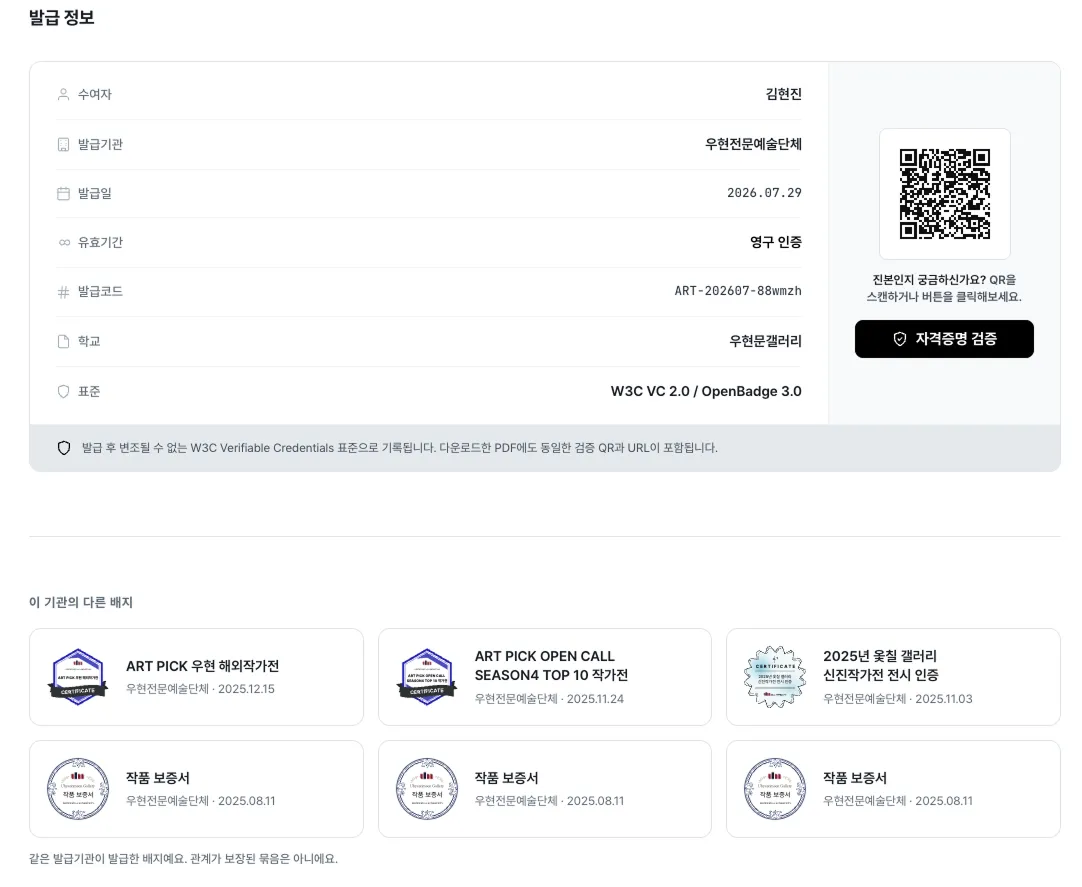This screenshot has width=1082, height=887.
Task: Select the validity value 영구 인증
Action: 776,242
